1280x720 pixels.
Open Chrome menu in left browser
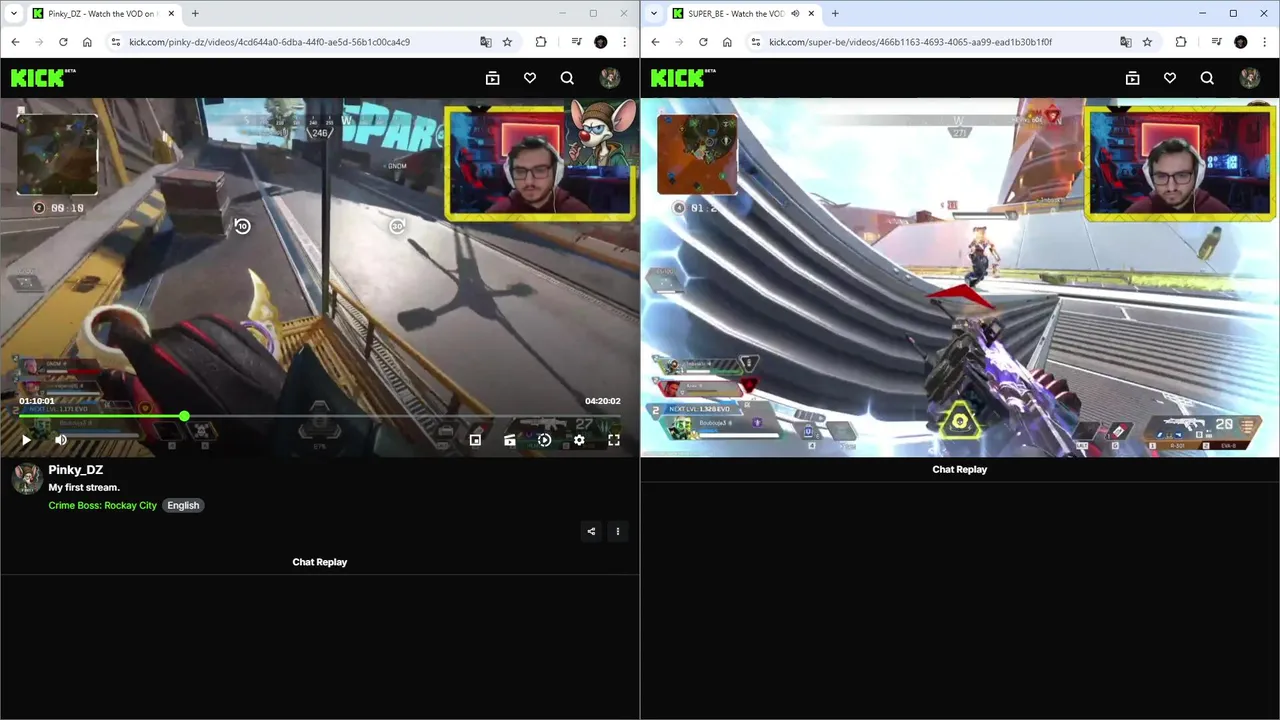tap(625, 42)
